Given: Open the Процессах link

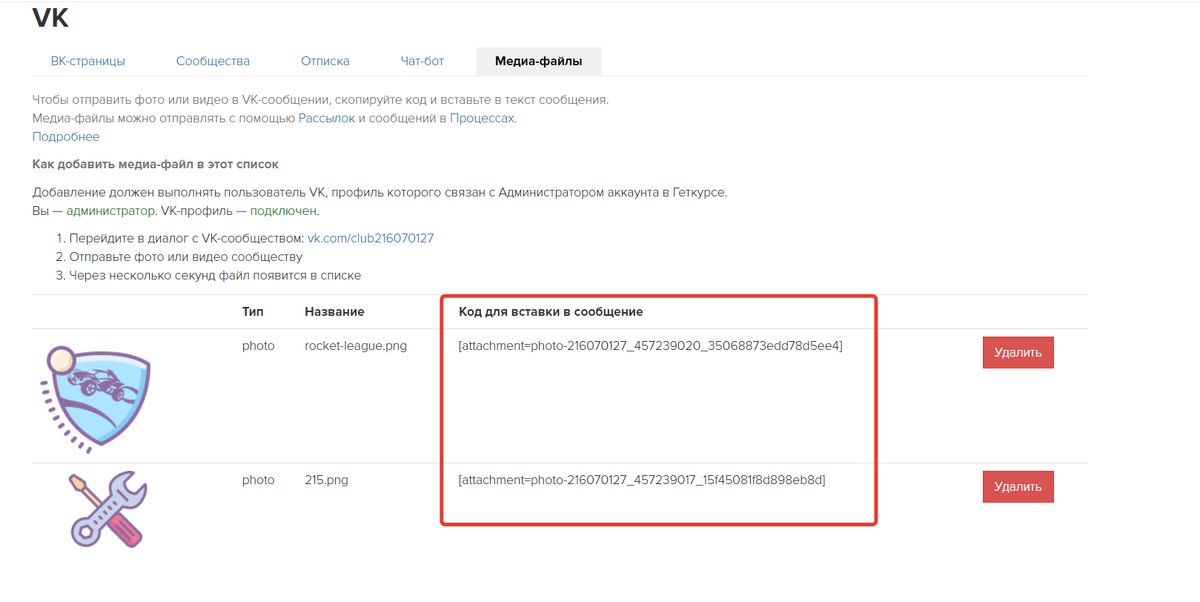Looking at the screenshot, I should [x=482, y=118].
